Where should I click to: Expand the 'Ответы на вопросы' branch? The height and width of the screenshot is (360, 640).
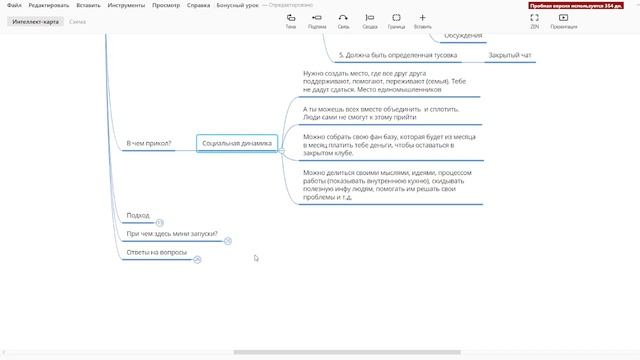point(197,260)
